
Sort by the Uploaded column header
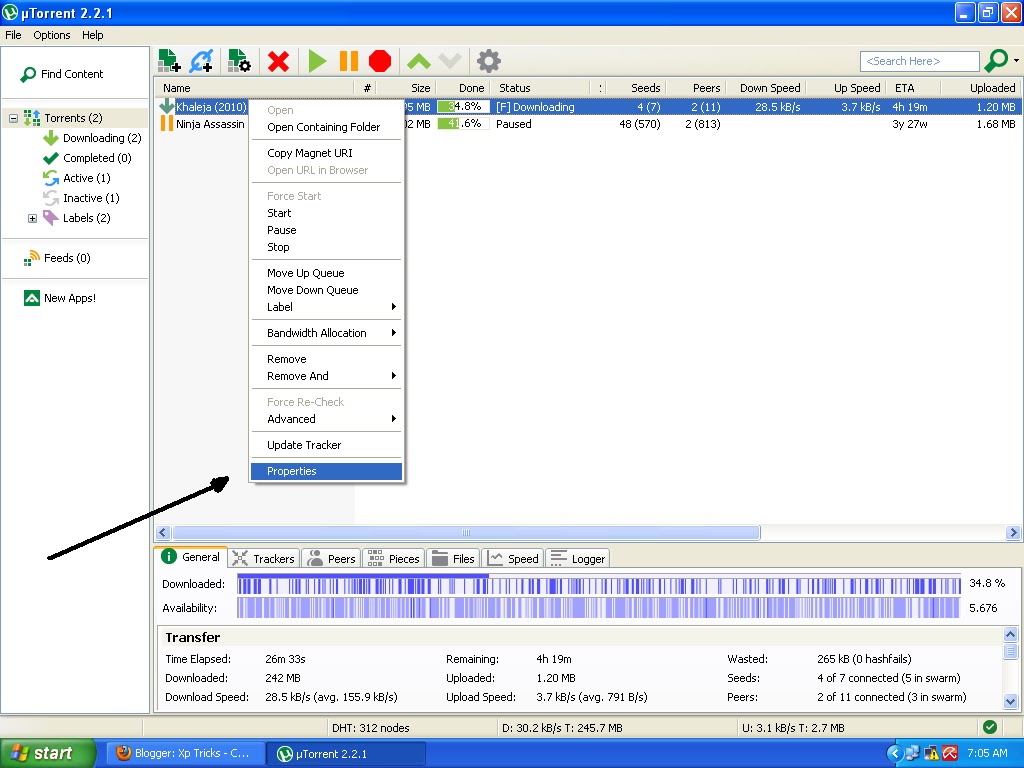(x=981, y=88)
